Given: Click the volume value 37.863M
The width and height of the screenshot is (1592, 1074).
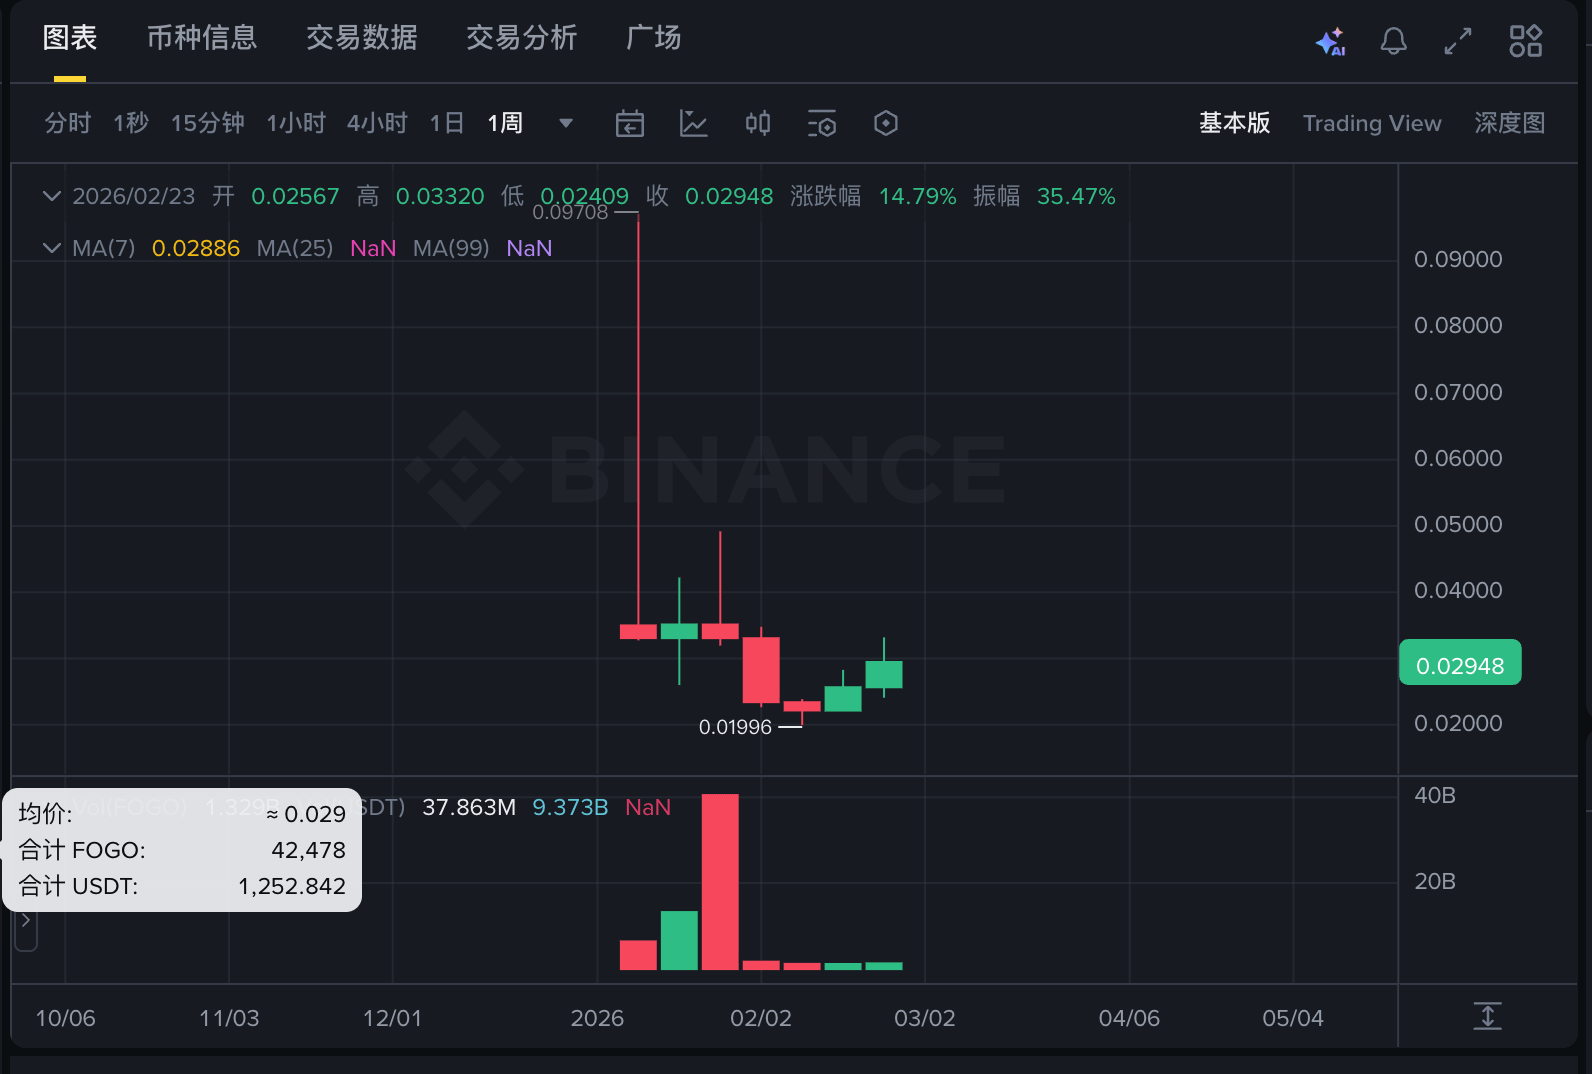Looking at the screenshot, I should click(x=469, y=807).
